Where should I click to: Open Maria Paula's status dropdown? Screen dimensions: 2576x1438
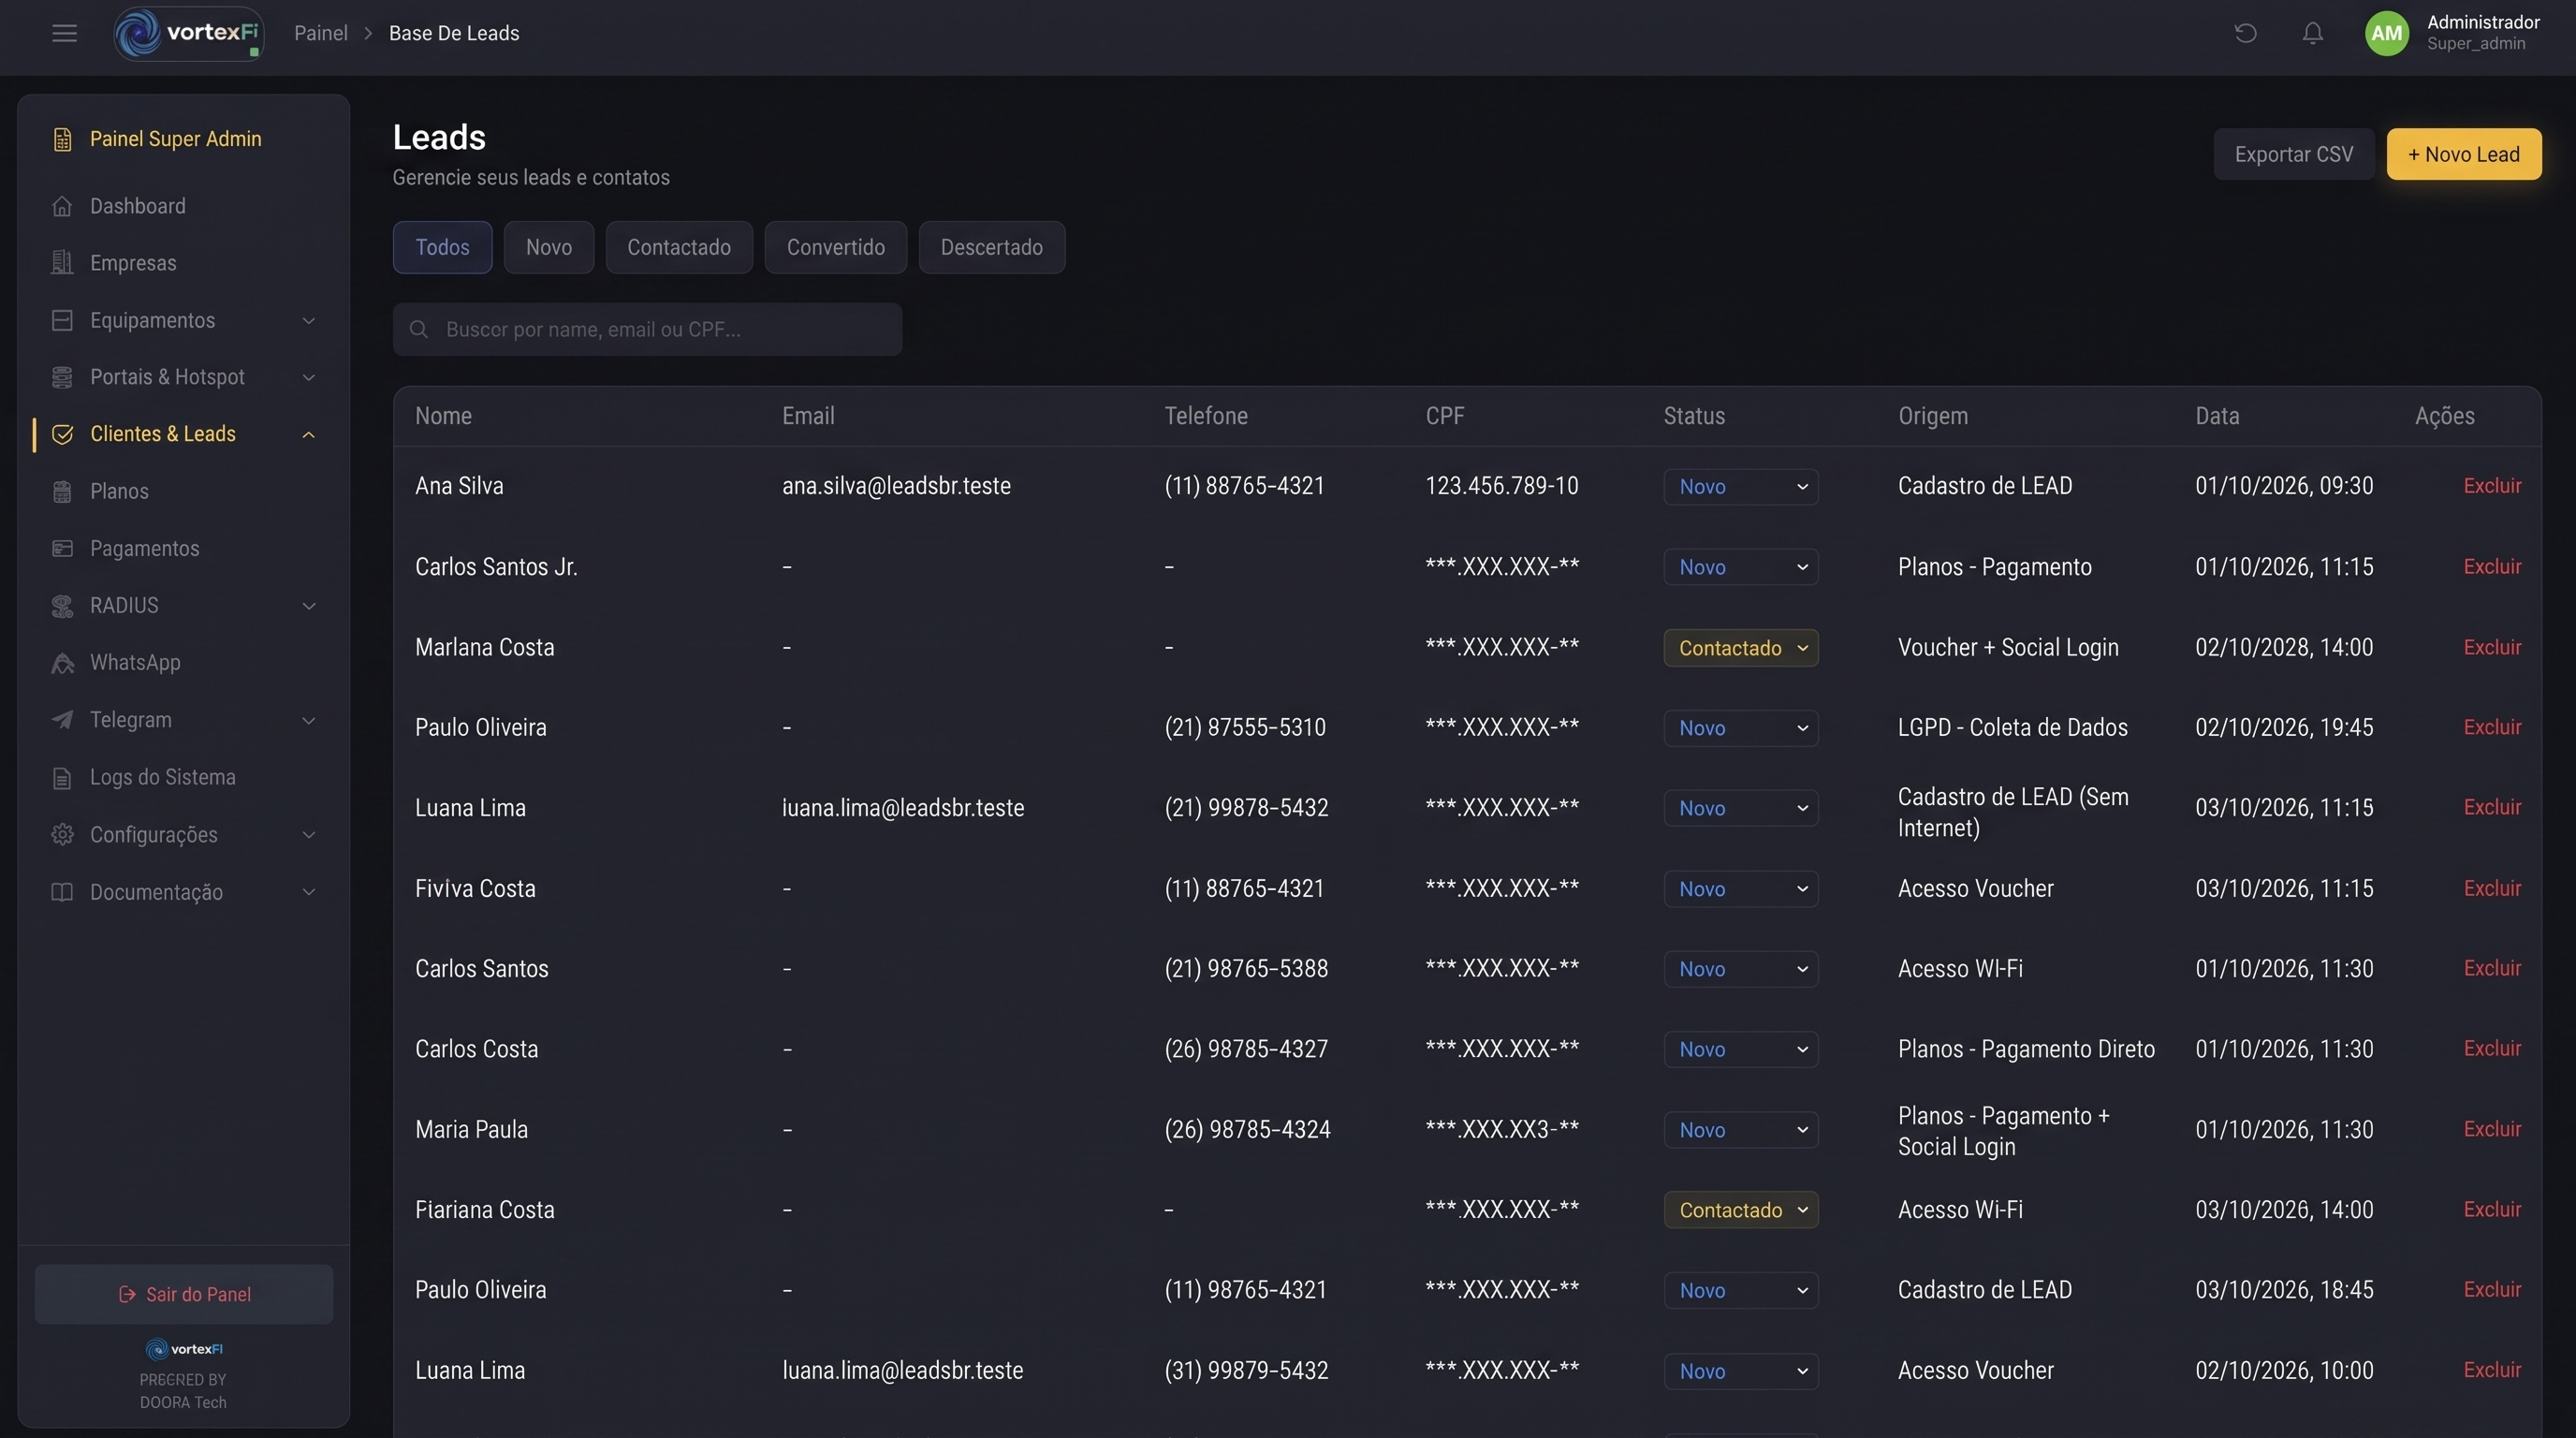[1740, 1130]
